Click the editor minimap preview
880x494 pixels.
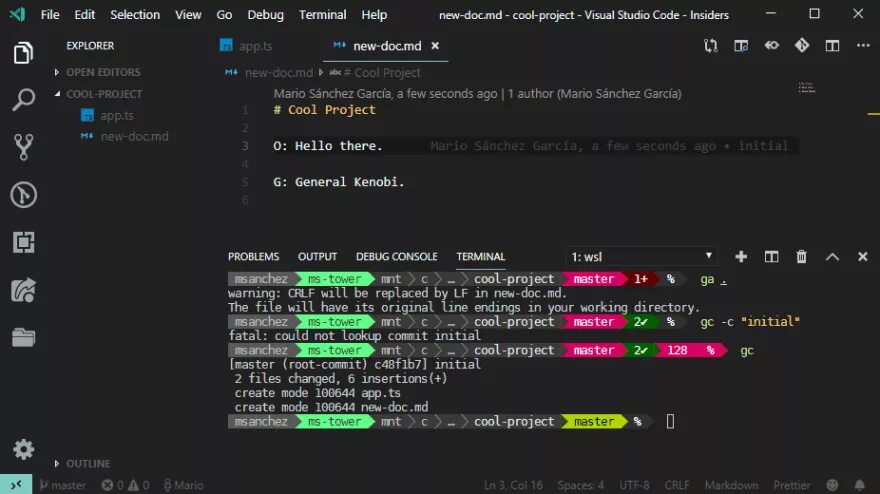(807, 87)
